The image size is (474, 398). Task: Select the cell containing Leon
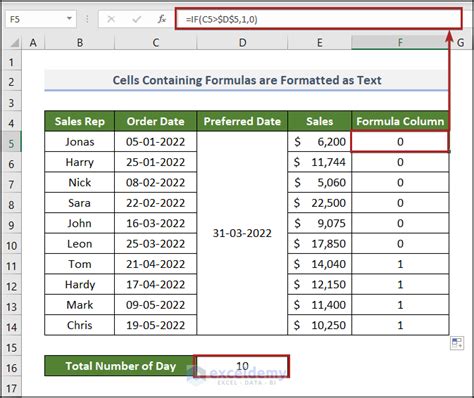[80, 244]
